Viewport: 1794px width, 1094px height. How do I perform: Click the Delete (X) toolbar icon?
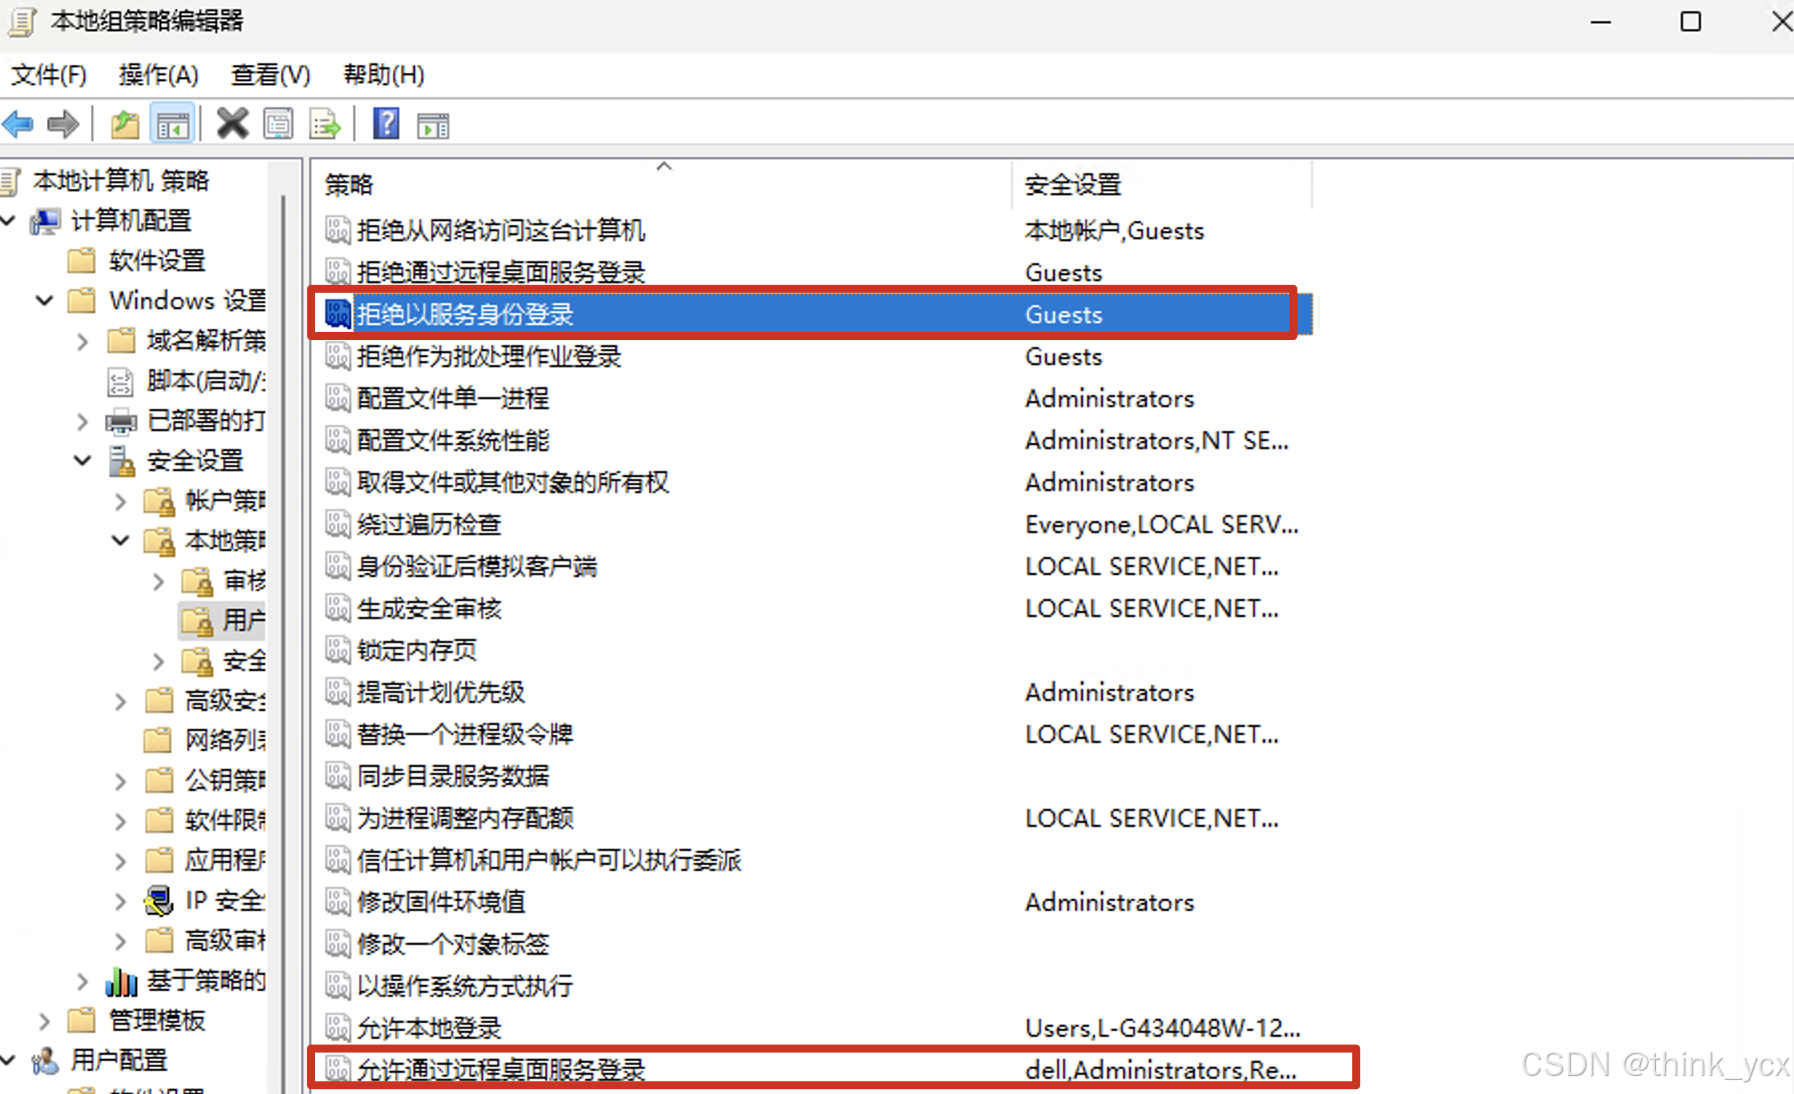point(232,124)
